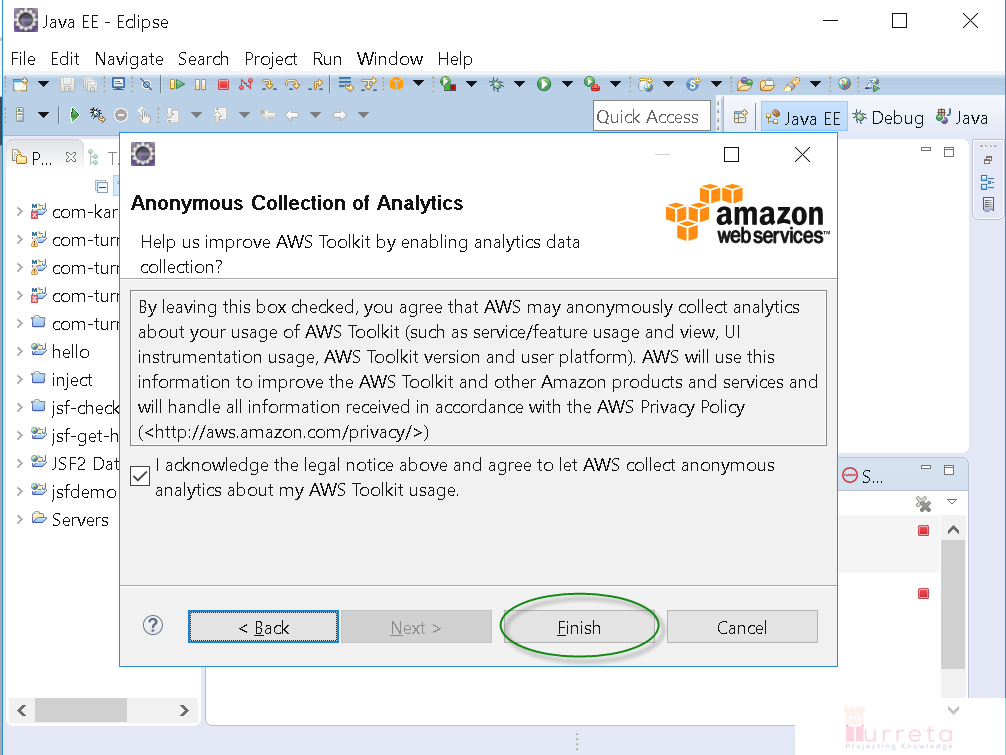Click the Open Task briefcase icon
This screenshot has width=1006, height=755.
(x=767, y=84)
